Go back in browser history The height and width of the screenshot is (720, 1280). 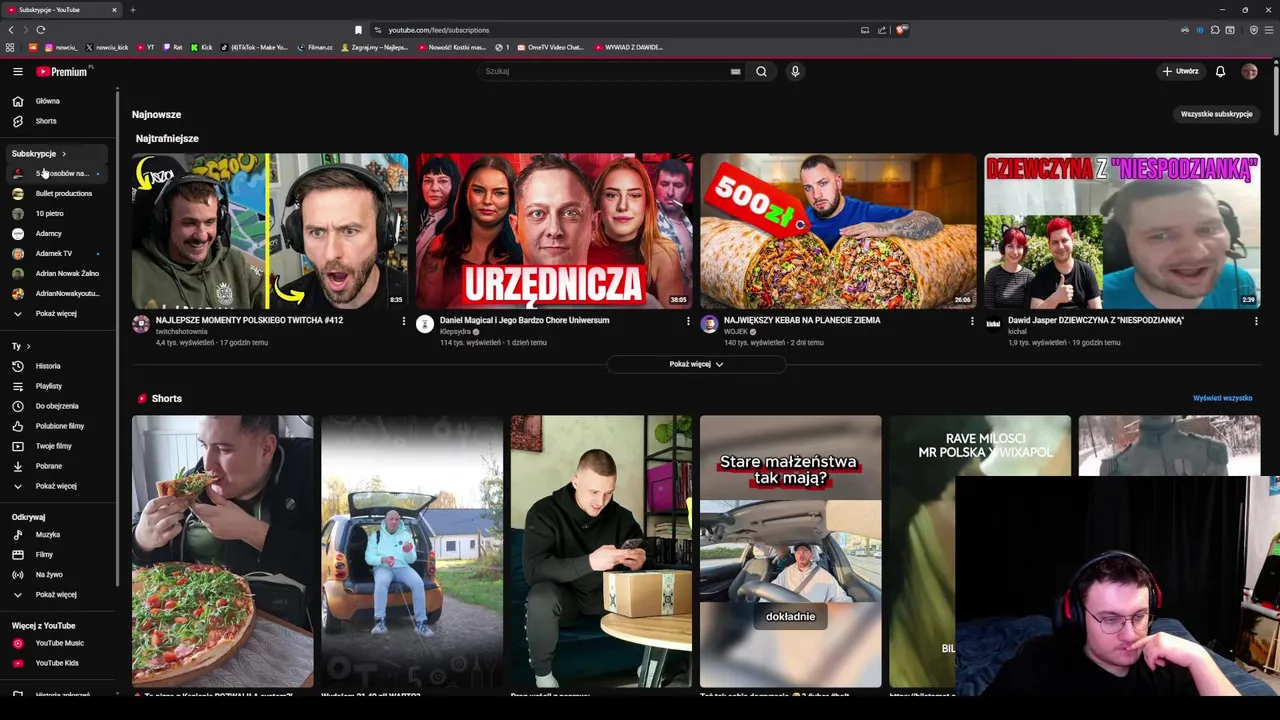click(11, 30)
